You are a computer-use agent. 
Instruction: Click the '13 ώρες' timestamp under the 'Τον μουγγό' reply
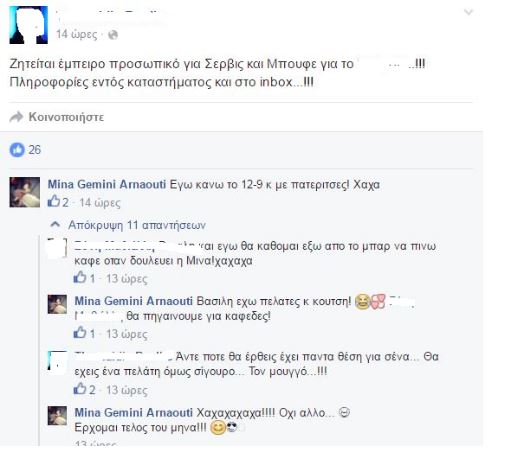click(127, 390)
